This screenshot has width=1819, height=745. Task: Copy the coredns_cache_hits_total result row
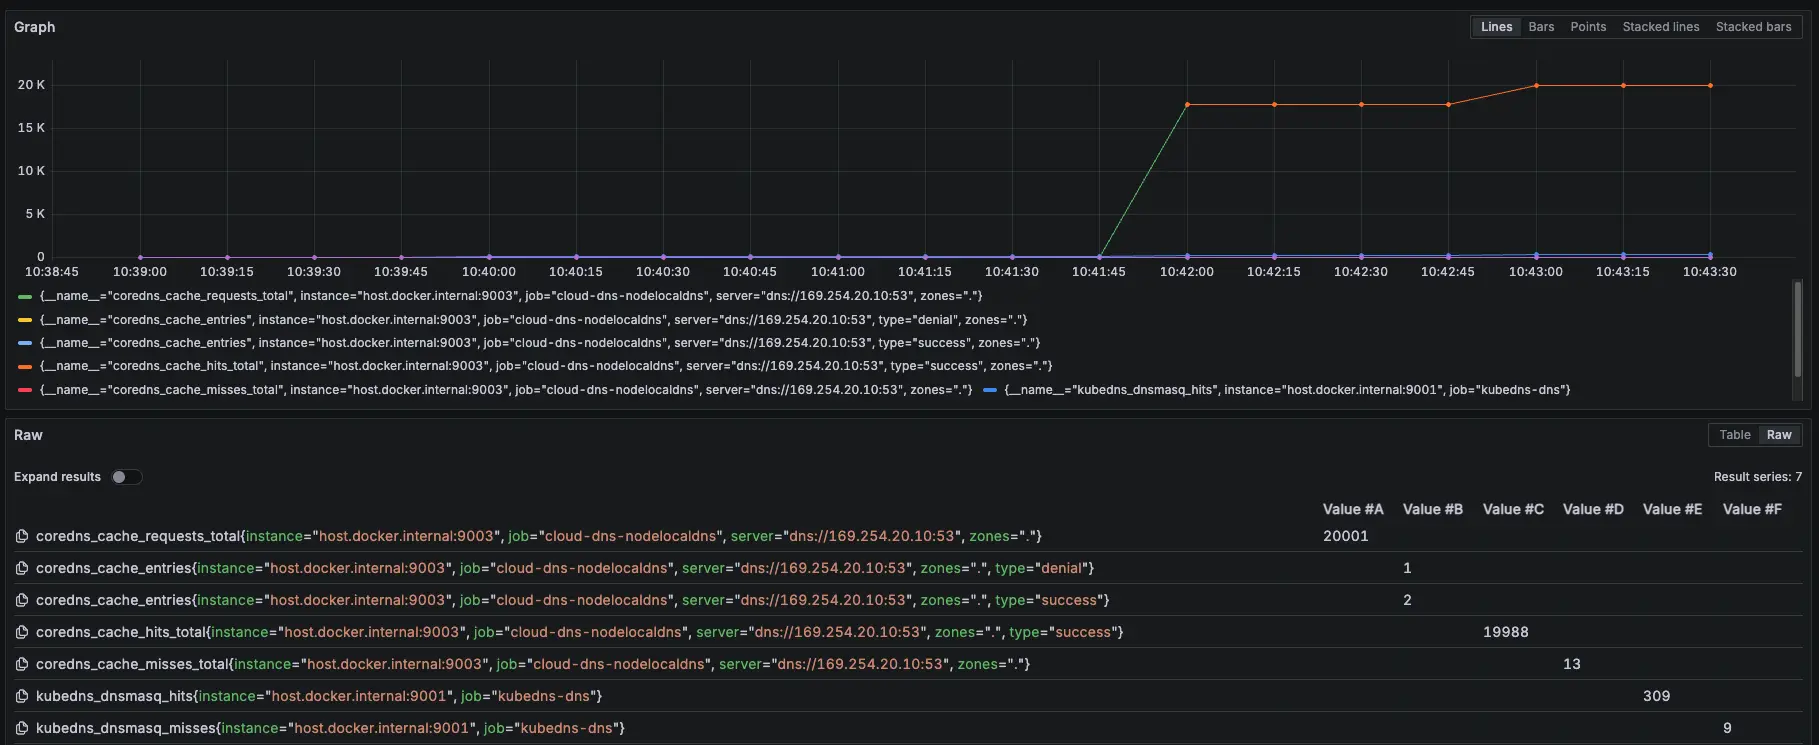pos(21,633)
